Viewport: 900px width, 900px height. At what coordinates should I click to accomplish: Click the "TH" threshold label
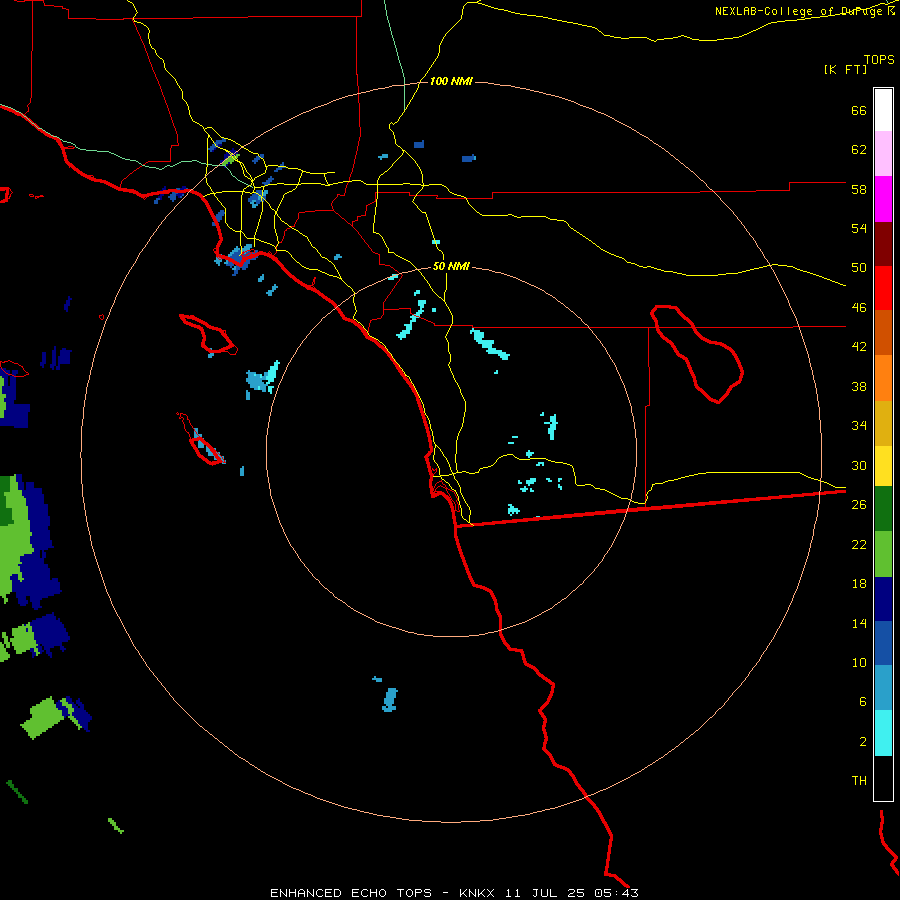click(859, 781)
